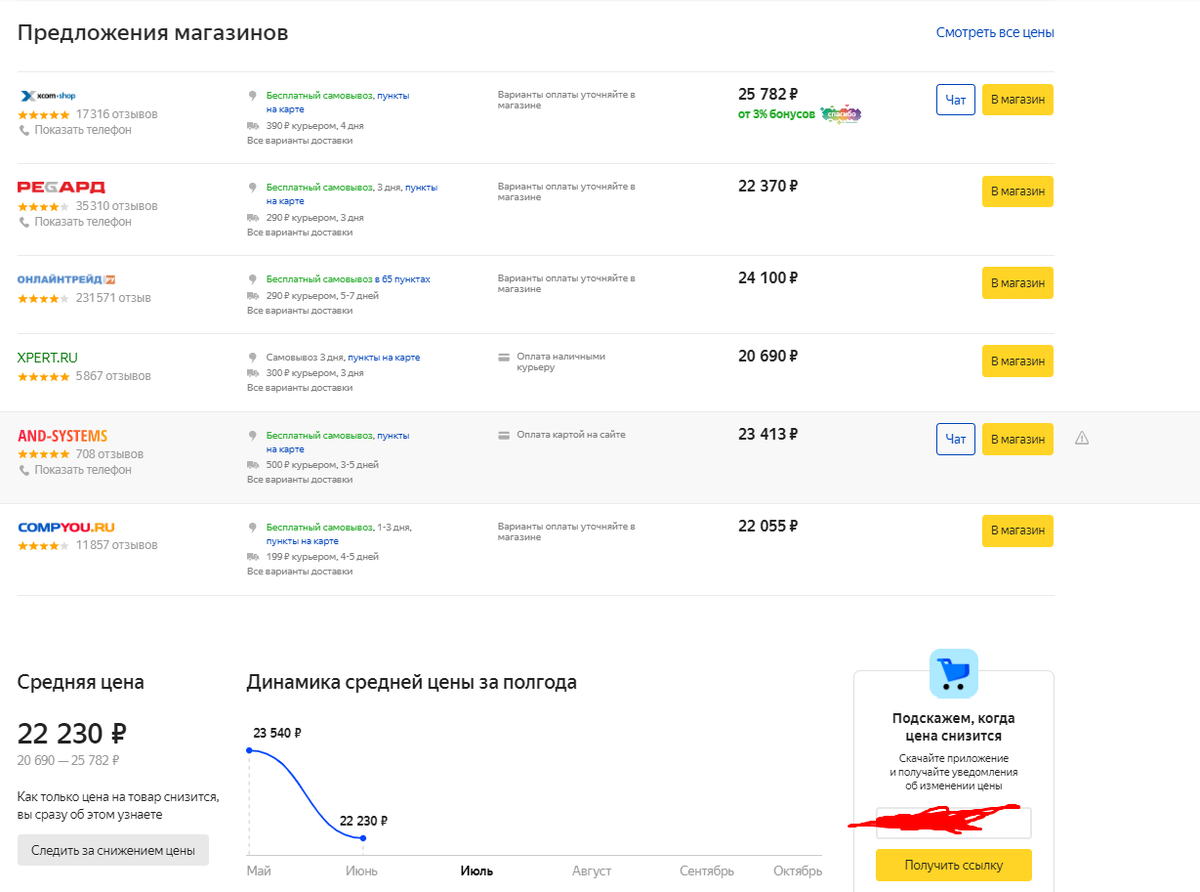Open Все варианты доставки for AND-SYSTEMS
Viewport: 1200px width, 892px height.
tap(300, 481)
